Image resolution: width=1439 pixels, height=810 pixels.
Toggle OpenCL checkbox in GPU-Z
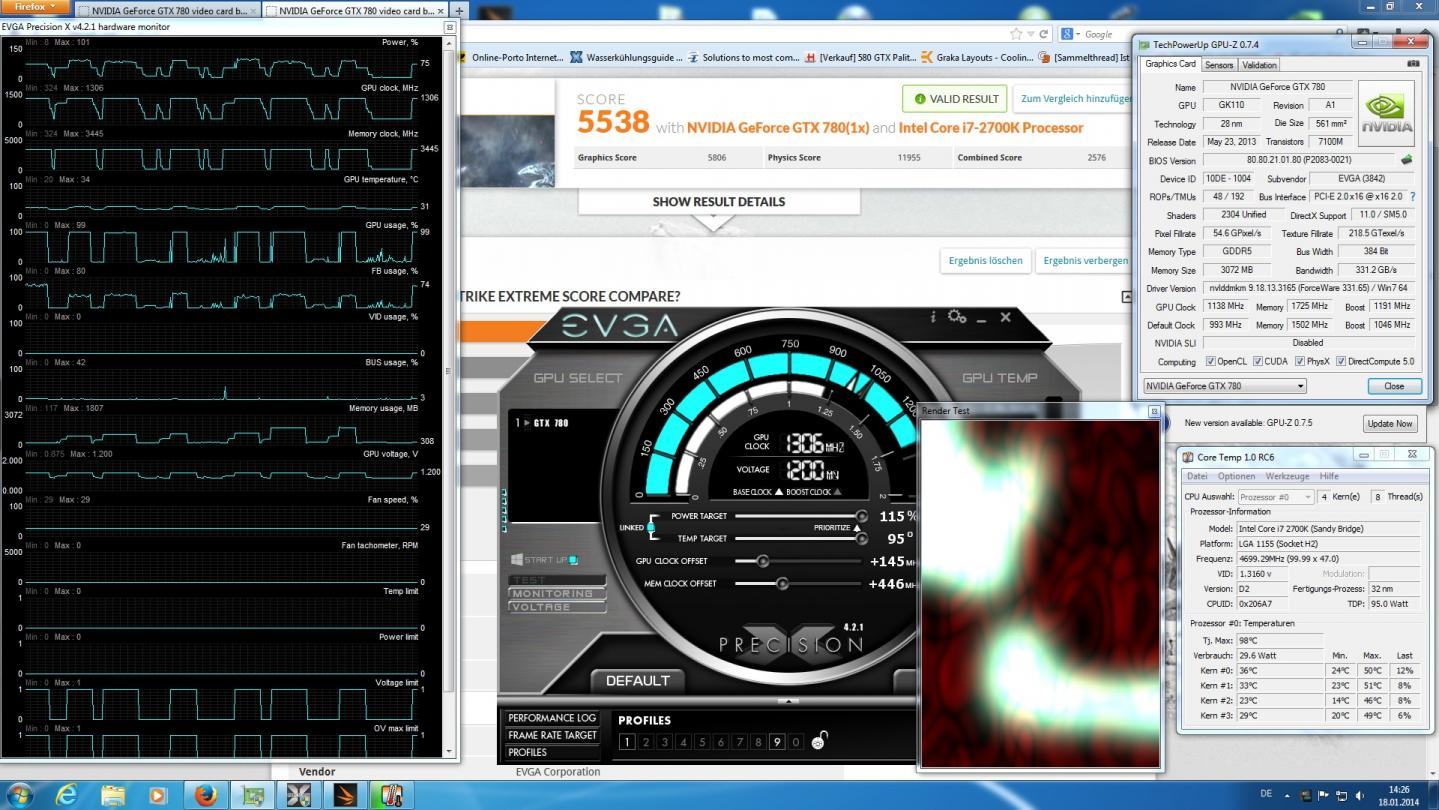[x=1211, y=361]
